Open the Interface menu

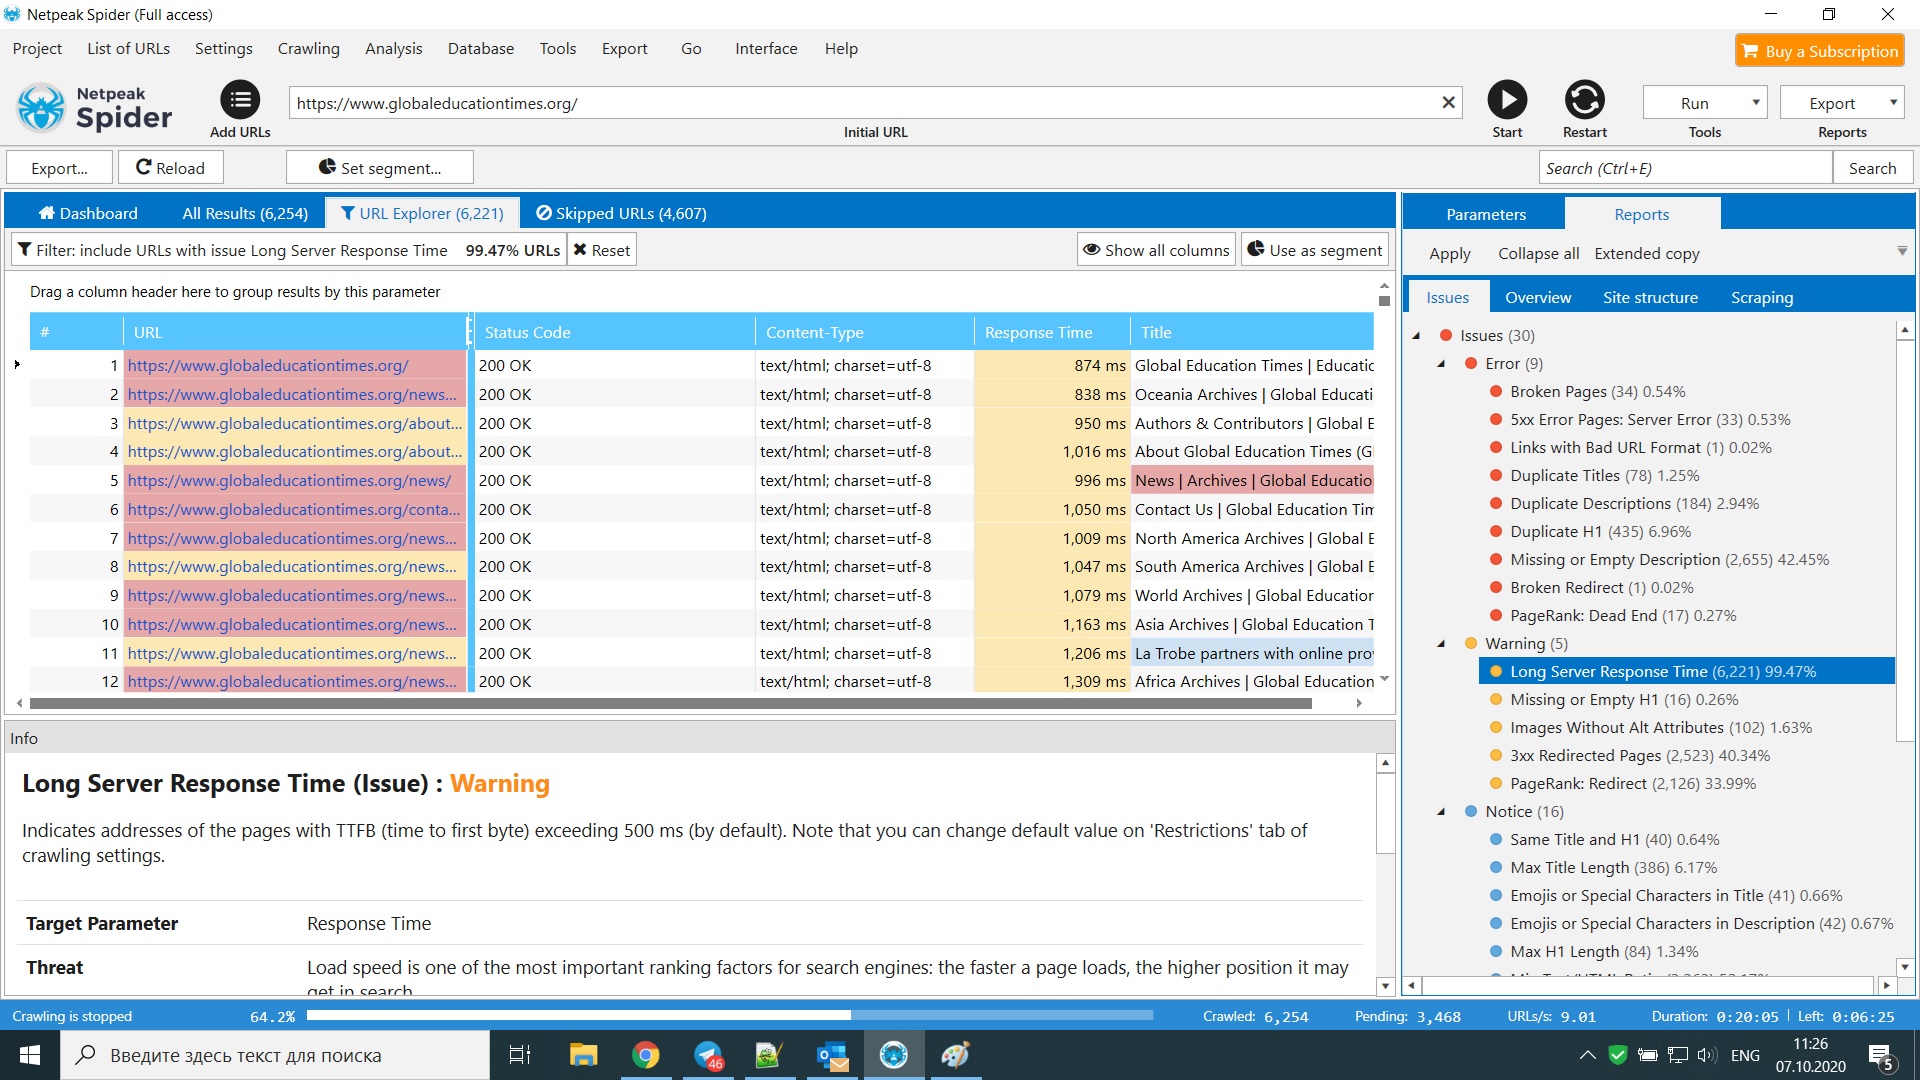pos(766,48)
